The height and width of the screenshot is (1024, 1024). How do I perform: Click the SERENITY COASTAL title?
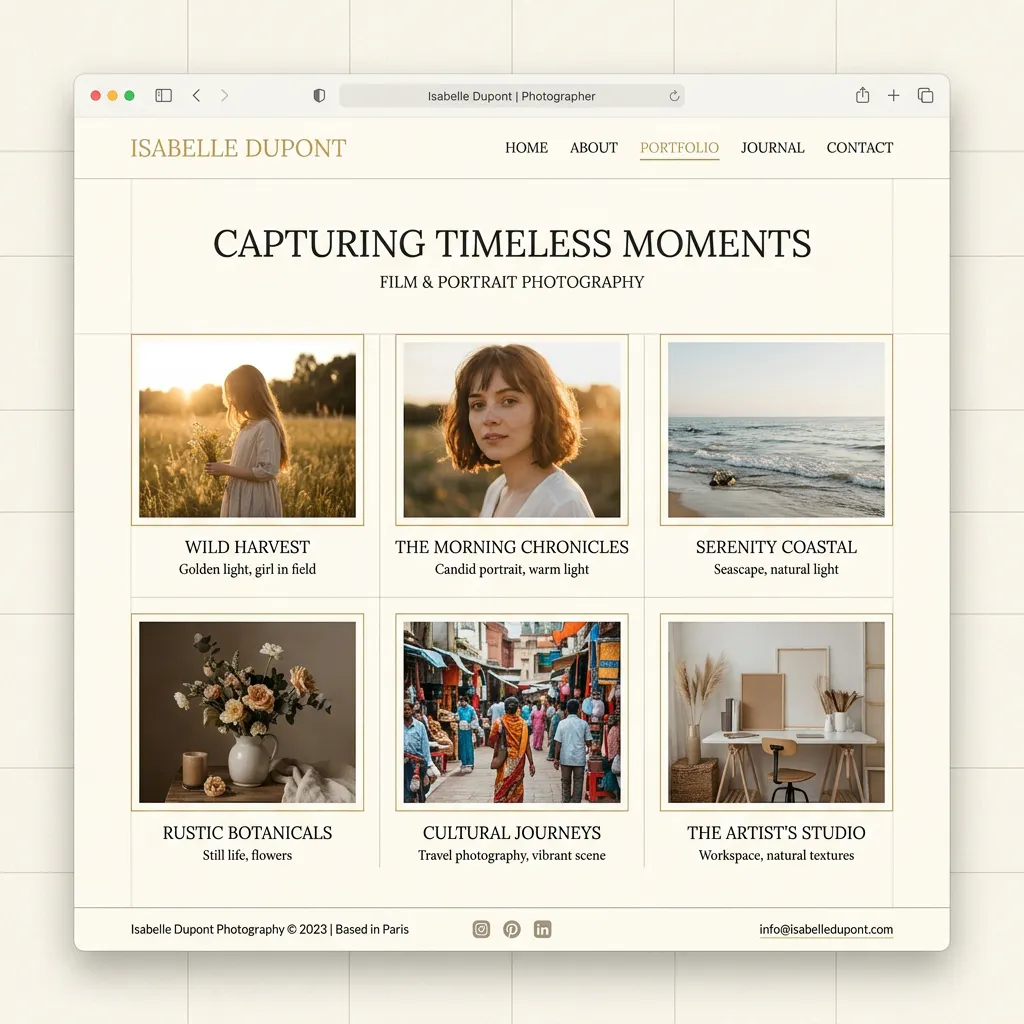point(776,547)
